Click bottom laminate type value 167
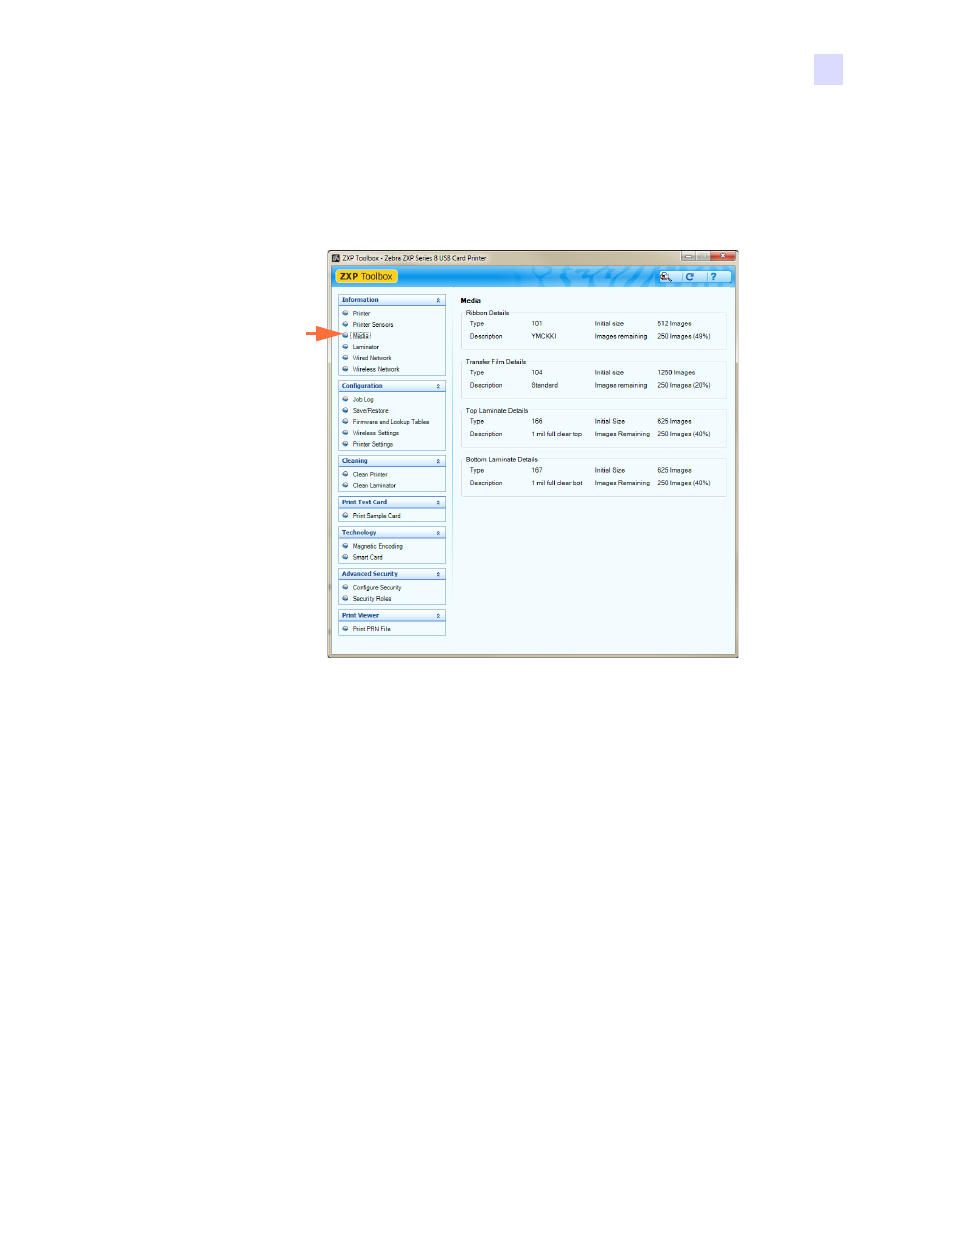954x1235 pixels. (537, 471)
